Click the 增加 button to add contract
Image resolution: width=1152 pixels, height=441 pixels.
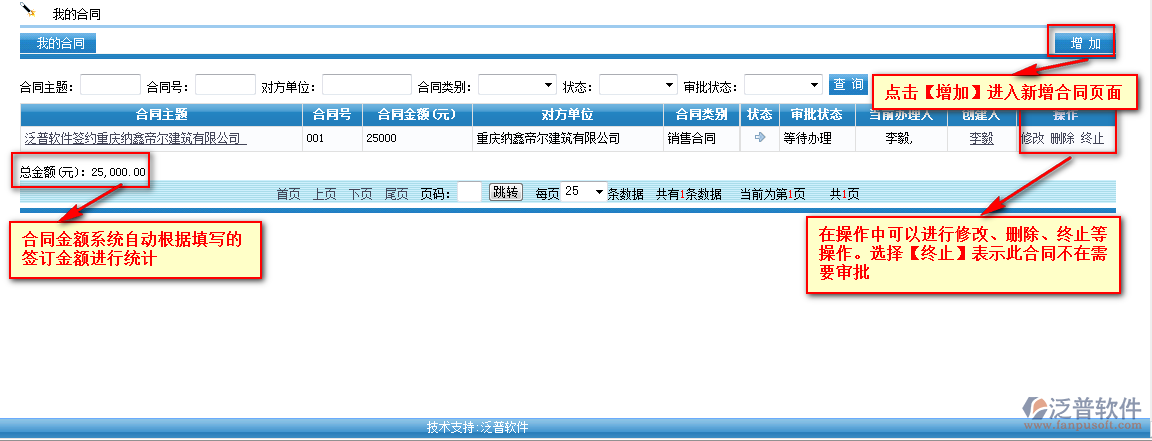tap(1084, 43)
